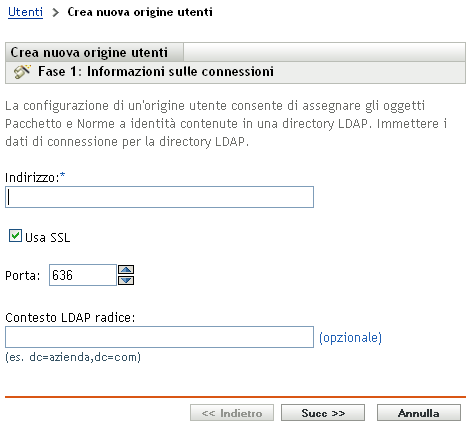The image size is (473, 427).
Task: Click the (opzionale) link
Action: 350,338
